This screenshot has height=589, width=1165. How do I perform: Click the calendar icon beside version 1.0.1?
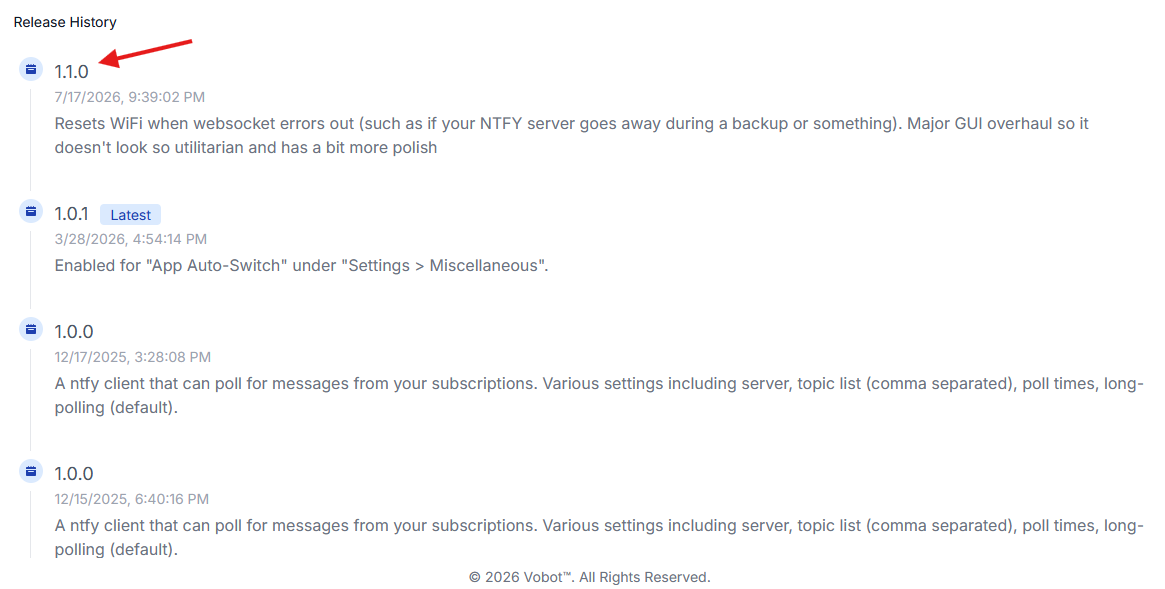[x=30, y=212]
